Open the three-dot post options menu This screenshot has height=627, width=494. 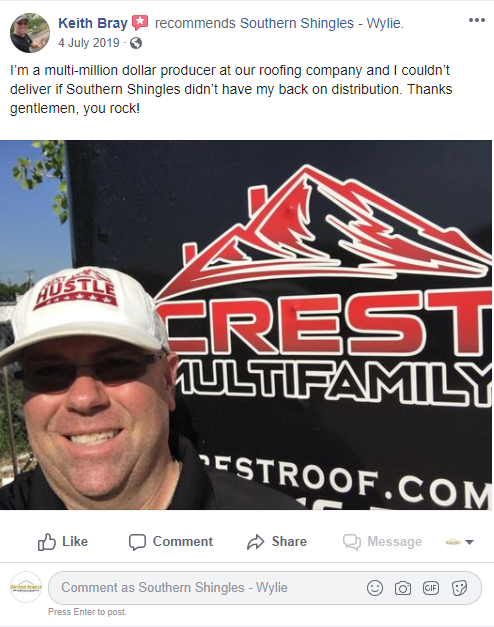(476, 20)
